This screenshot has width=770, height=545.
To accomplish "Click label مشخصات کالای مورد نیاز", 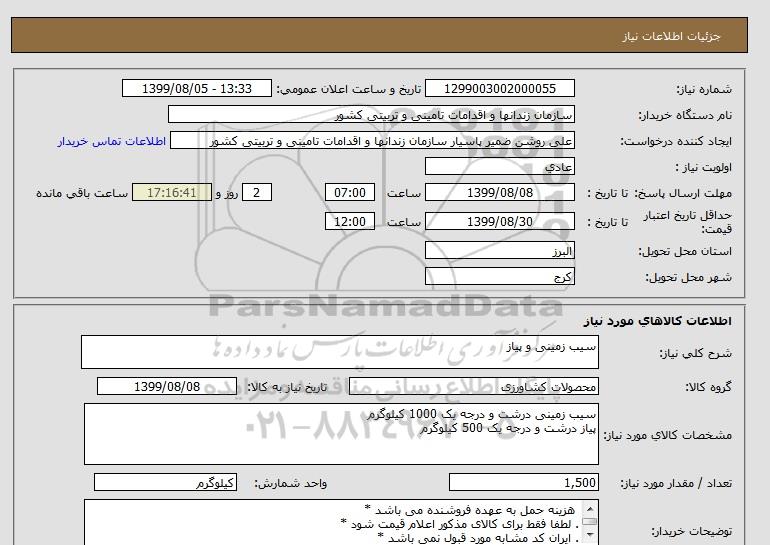I will tap(667, 435).
